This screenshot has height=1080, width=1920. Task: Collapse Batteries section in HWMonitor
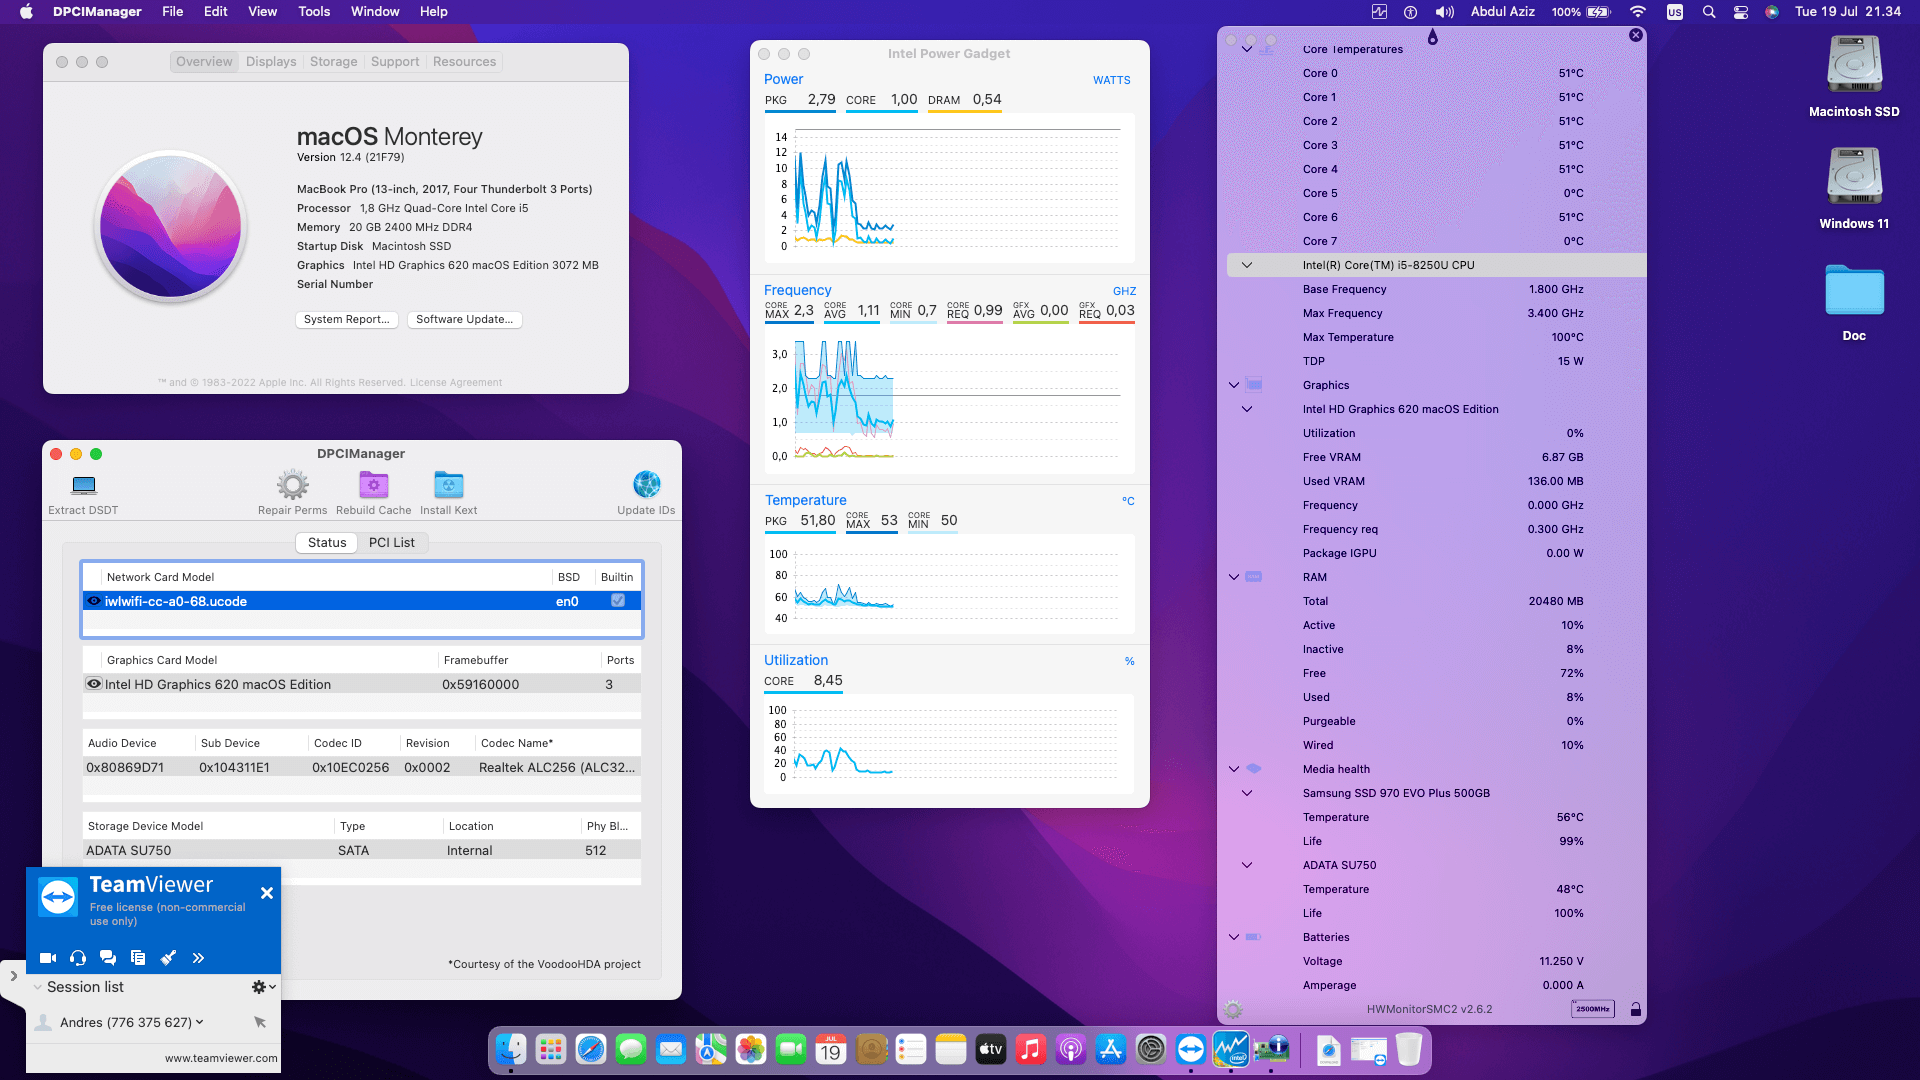pyautogui.click(x=1234, y=937)
